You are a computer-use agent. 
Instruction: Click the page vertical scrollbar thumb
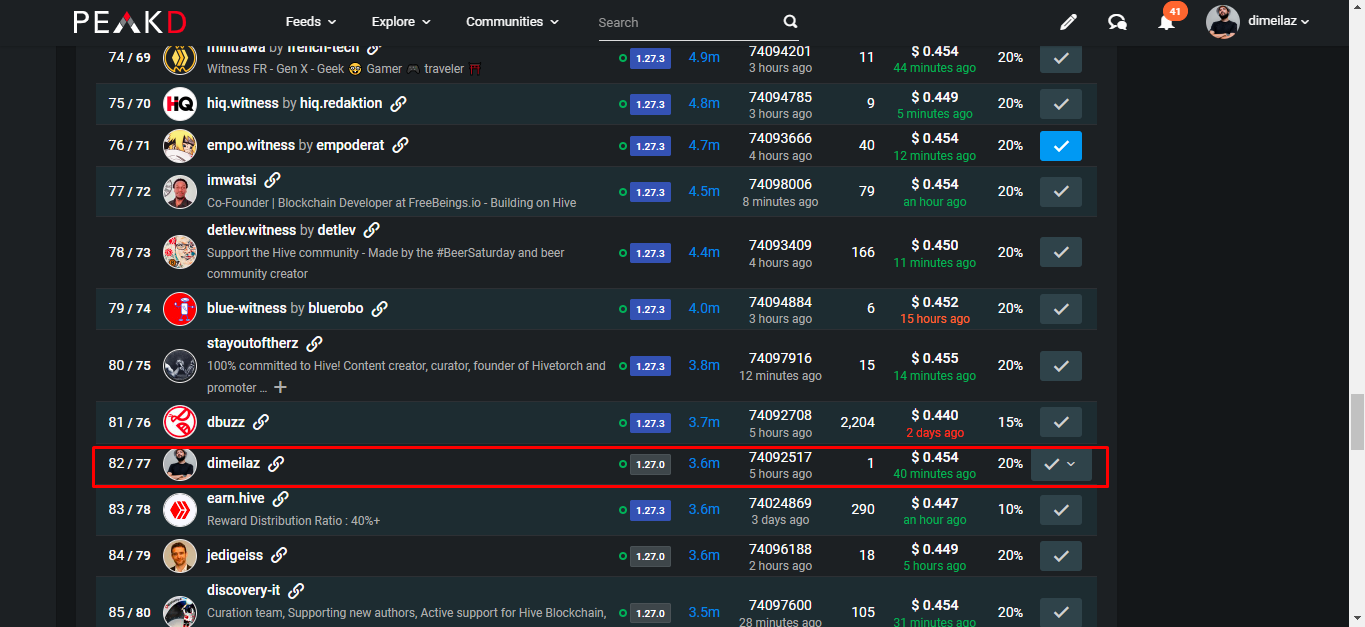tap(1357, 421)
